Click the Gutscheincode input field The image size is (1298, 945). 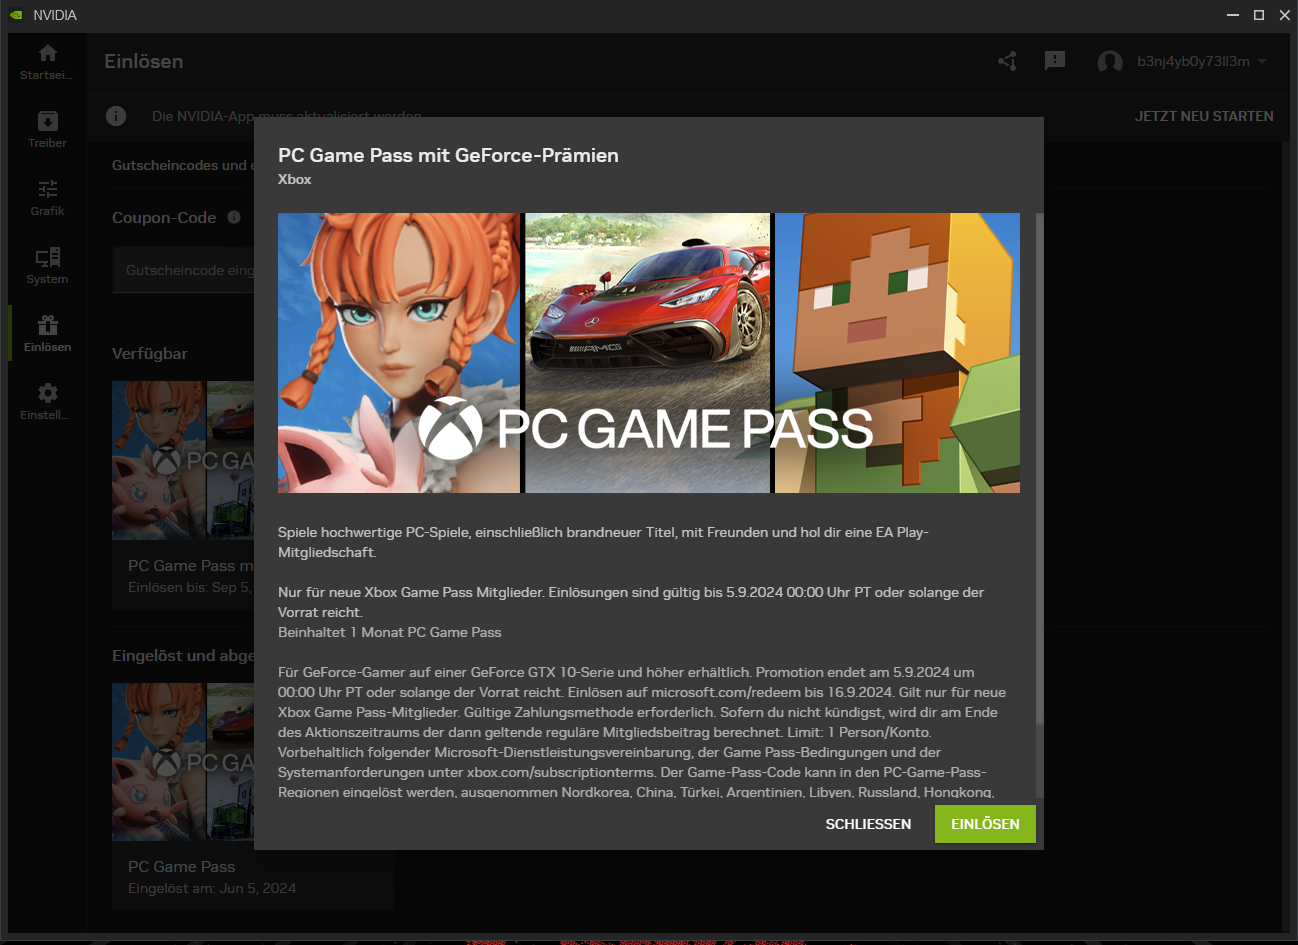point(184,270)
